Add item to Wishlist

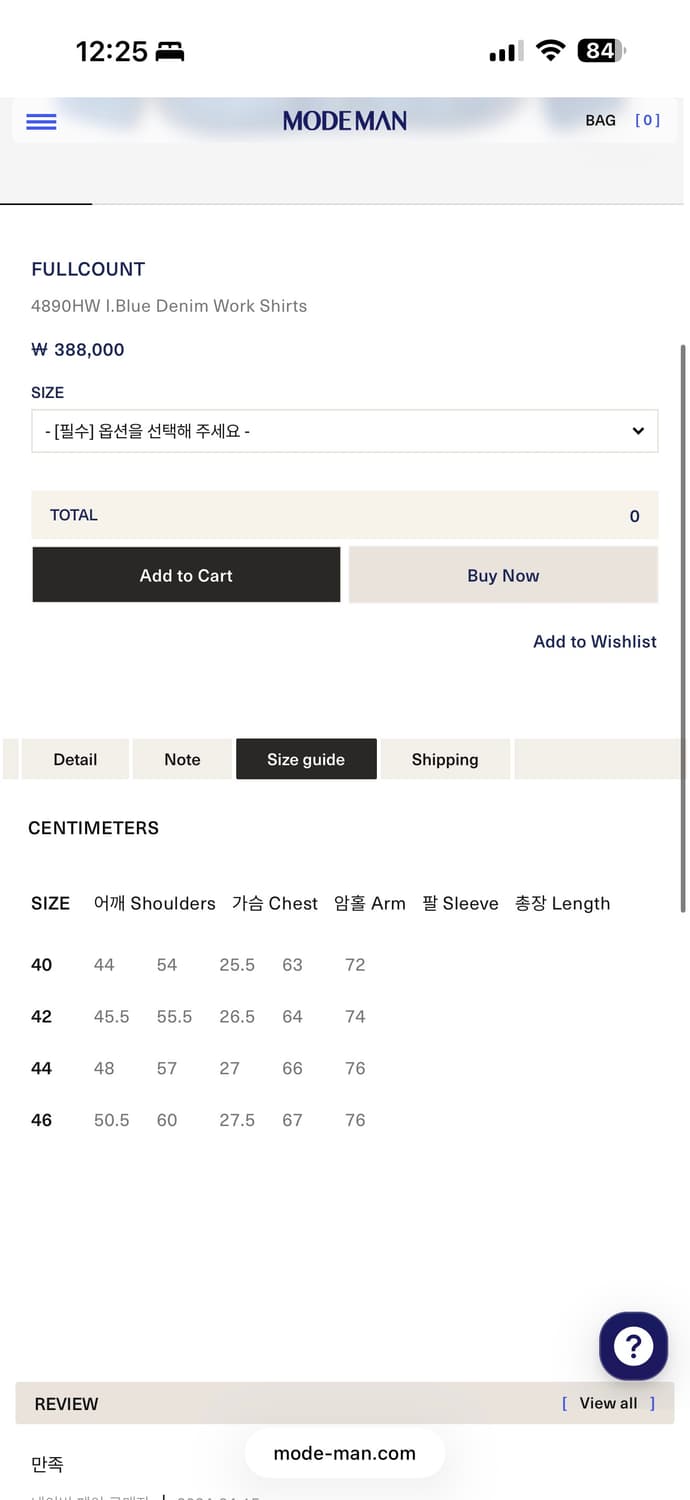(x=595, y=641)
